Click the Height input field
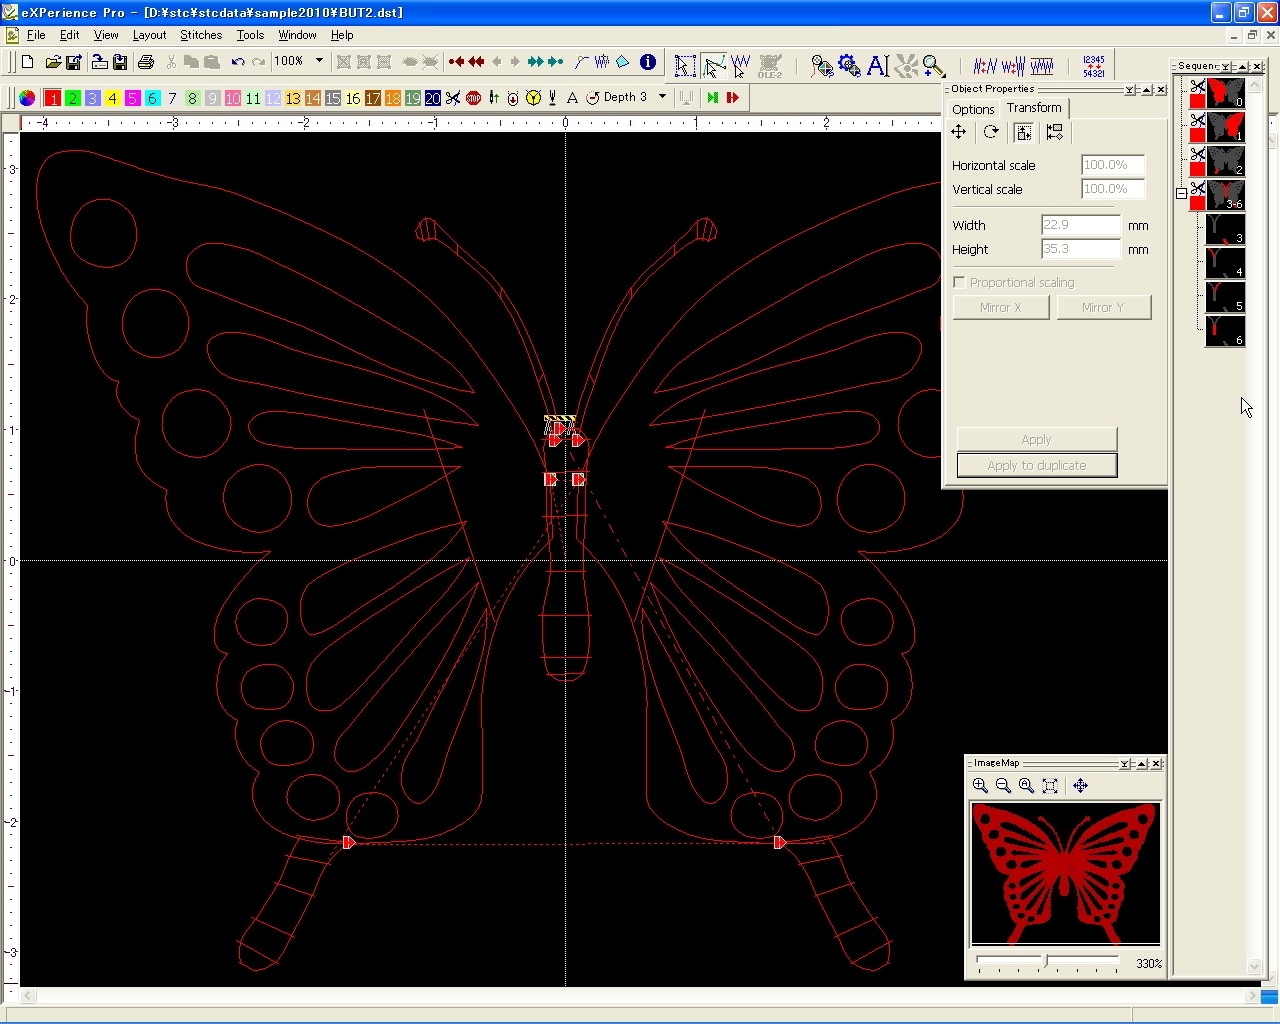Screen dimensions: 1280x1024 (1080, 249)
